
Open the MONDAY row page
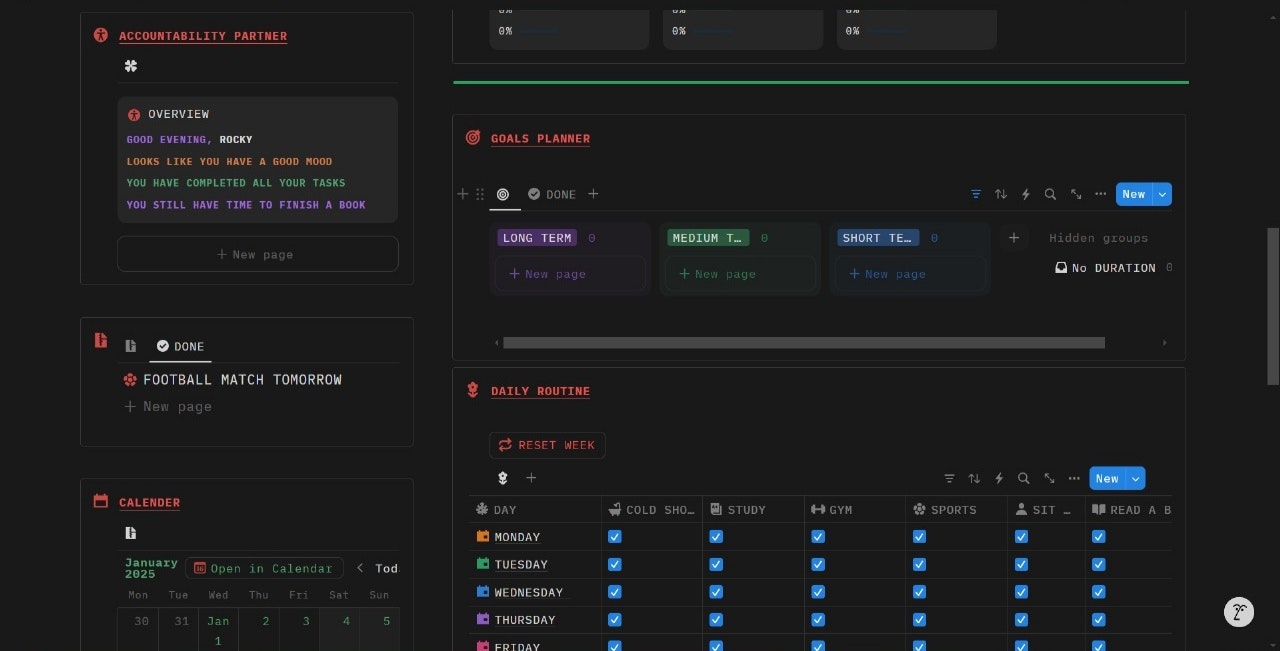pyautogui.click(x=517, y=537)
